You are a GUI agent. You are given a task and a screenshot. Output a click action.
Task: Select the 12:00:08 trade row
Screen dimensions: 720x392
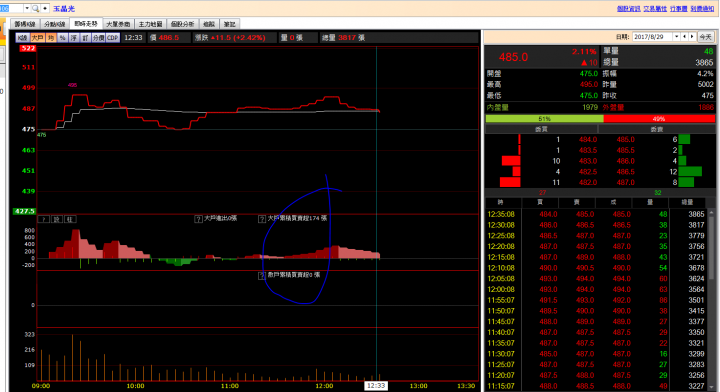click(596, 289)
